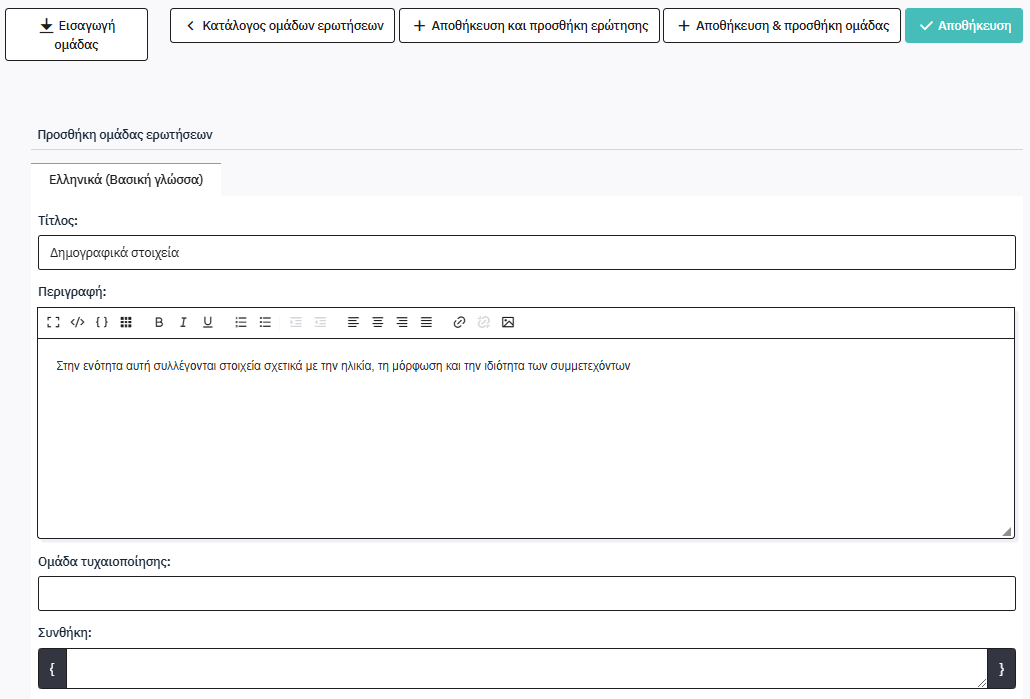Remove hyperlink icon
This screenshot has height=699, width=1030.
[x=483, y=322]
